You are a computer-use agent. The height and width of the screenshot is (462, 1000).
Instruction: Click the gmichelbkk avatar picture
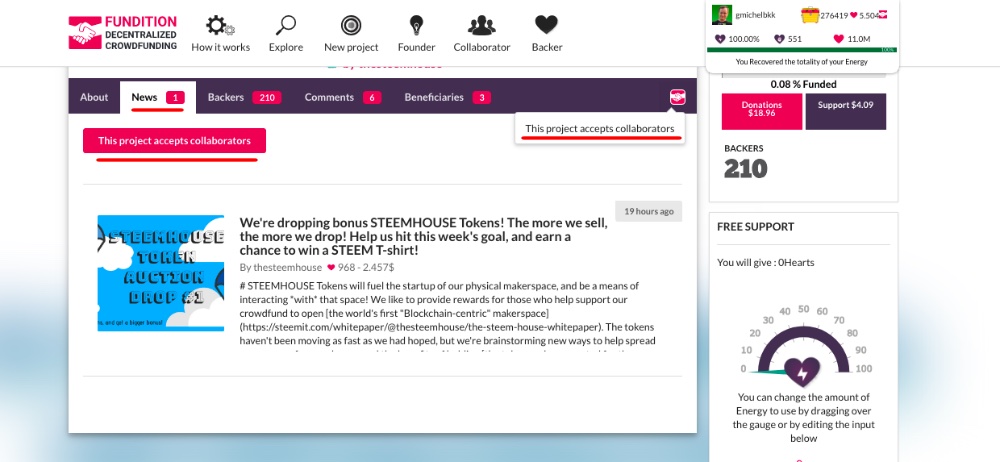[x=721, y=15]
